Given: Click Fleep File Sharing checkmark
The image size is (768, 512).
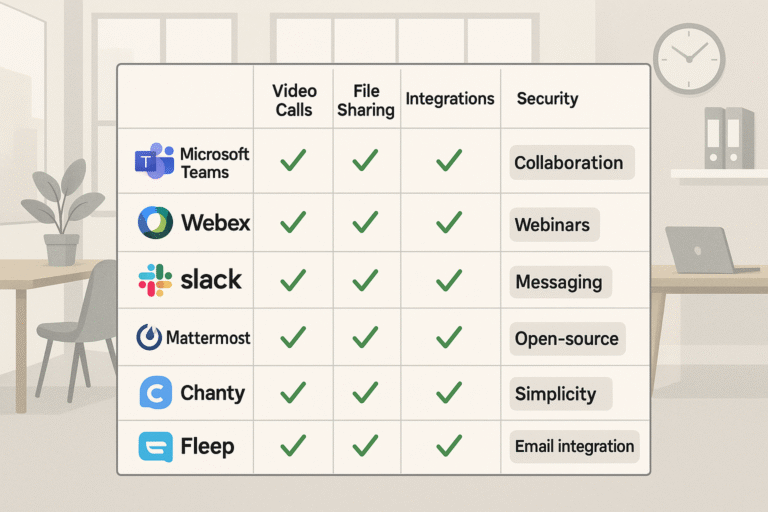Looking at the screenshot, I should click(365, 445).
